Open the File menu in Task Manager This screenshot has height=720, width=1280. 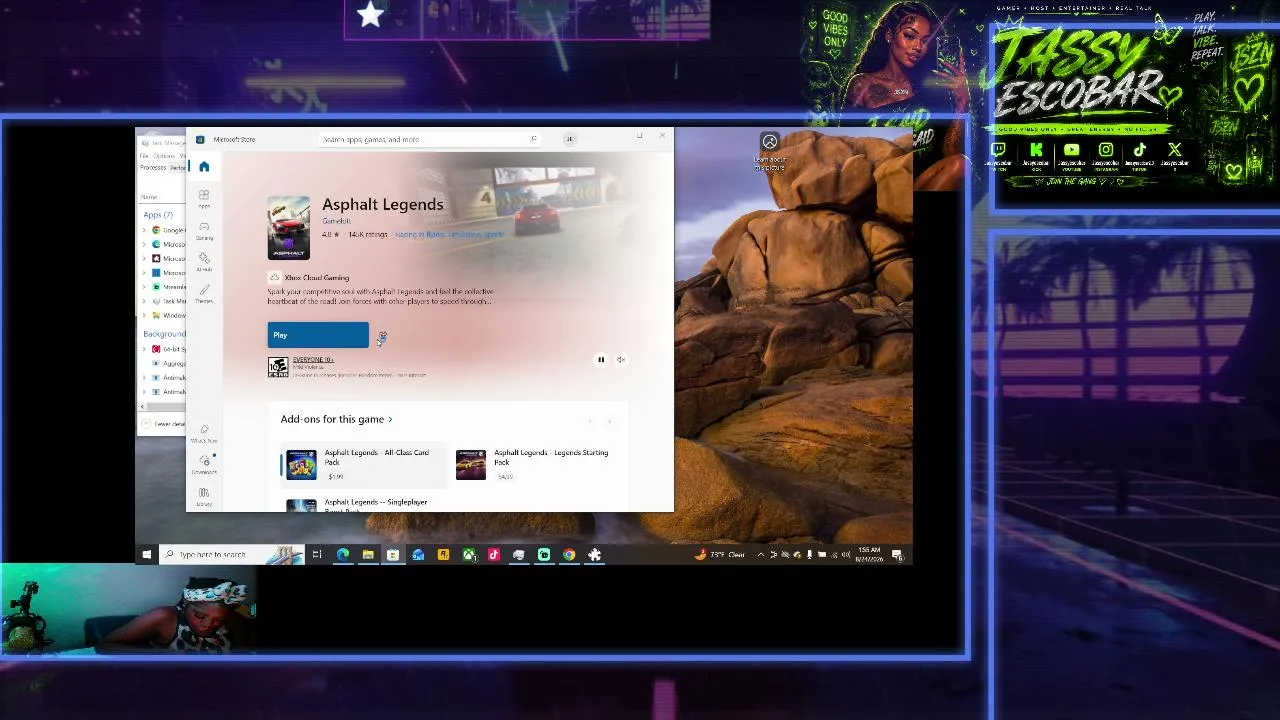[x=144, y=156]
